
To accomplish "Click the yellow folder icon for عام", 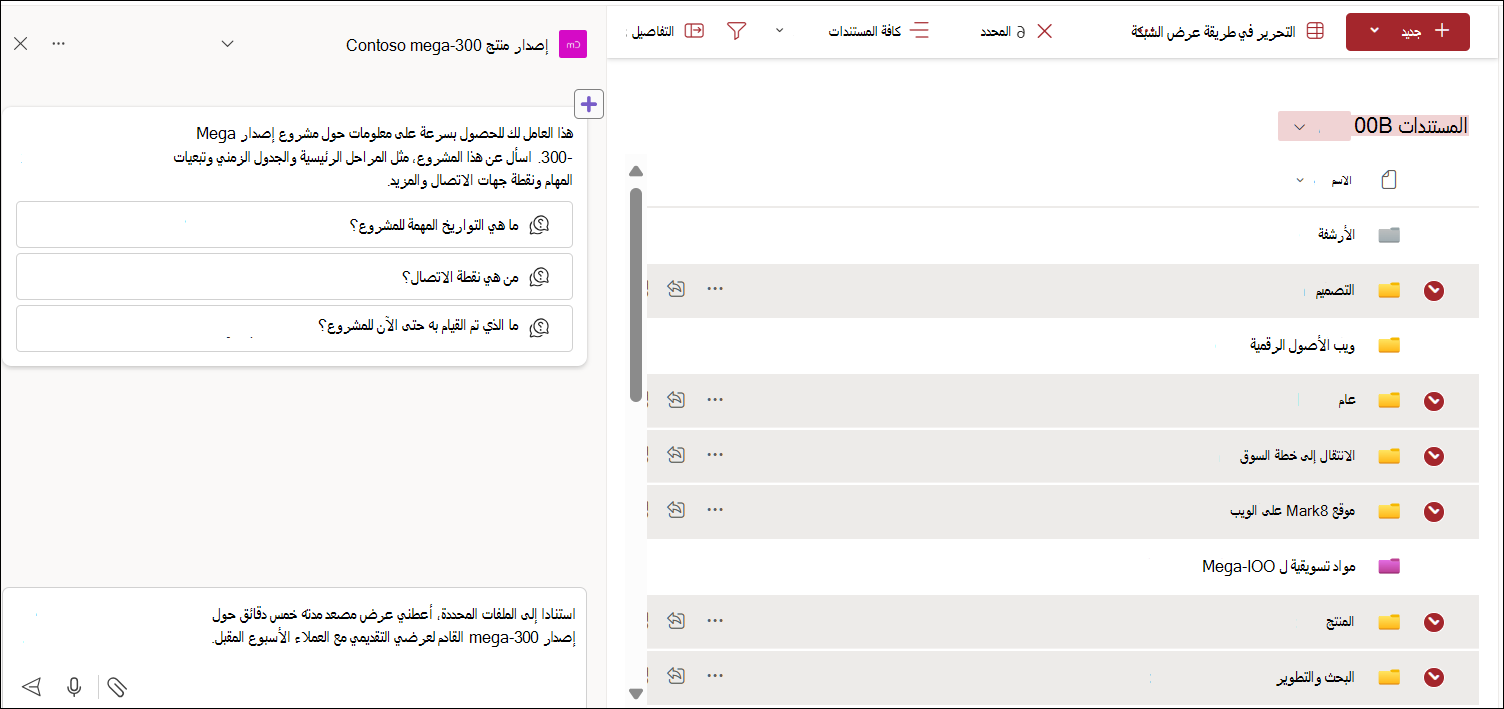I will coord(1389,401).
